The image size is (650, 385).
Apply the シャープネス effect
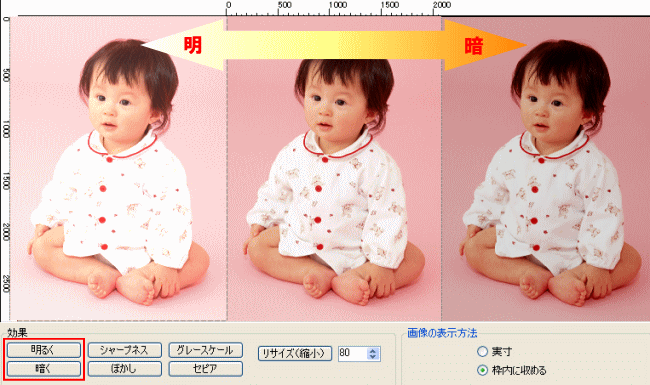click(x=124, y=350)
